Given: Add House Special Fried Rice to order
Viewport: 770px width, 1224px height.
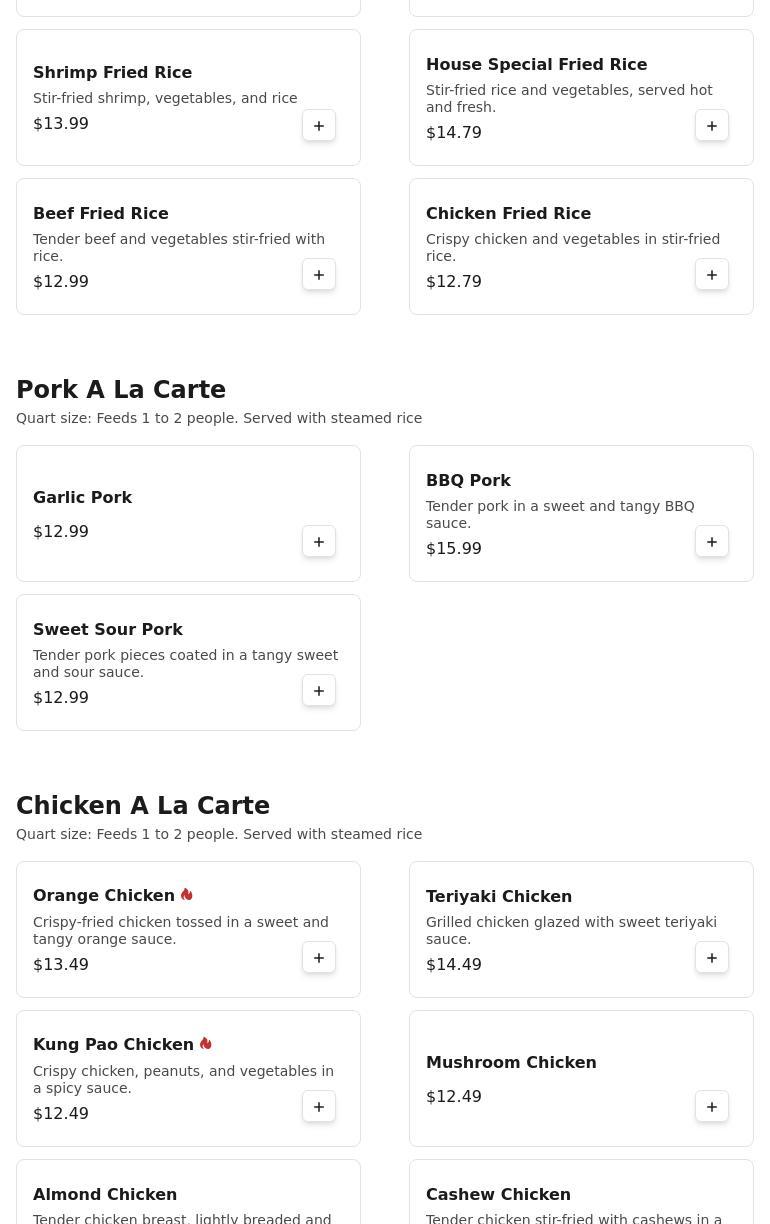Looking at the screenshot, I should [x=712, y=126].
